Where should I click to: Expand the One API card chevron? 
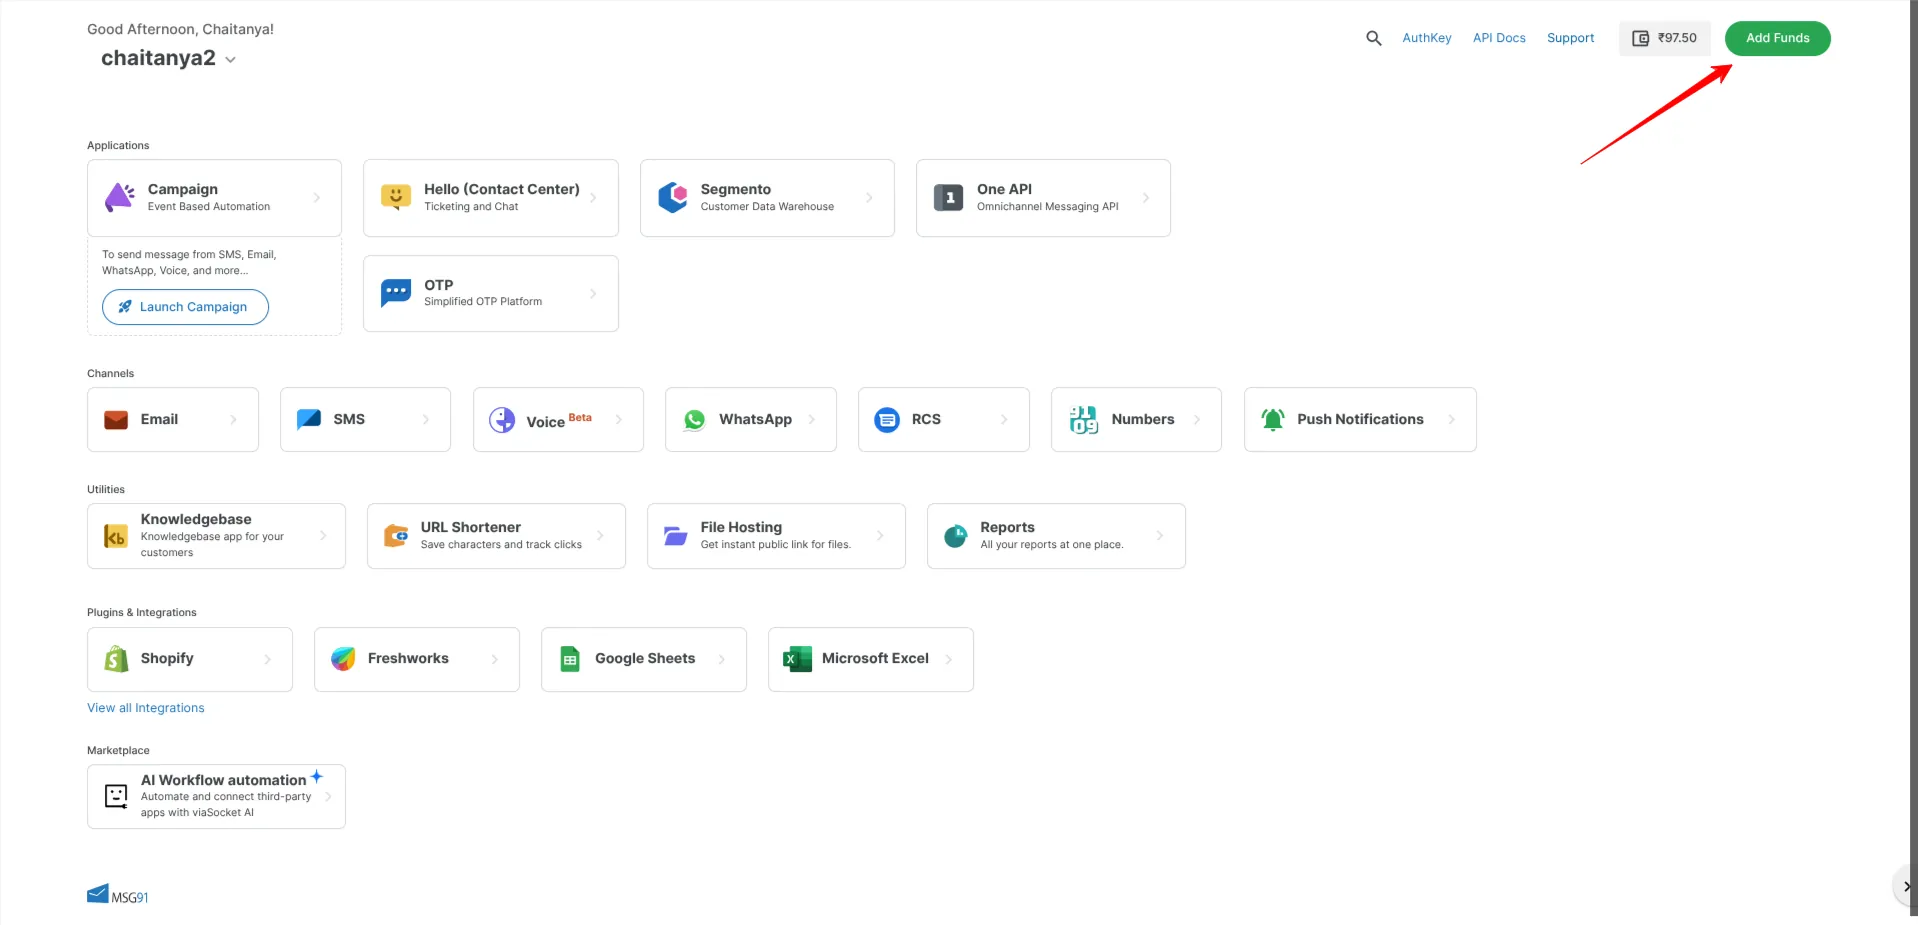coord(1146,198)
